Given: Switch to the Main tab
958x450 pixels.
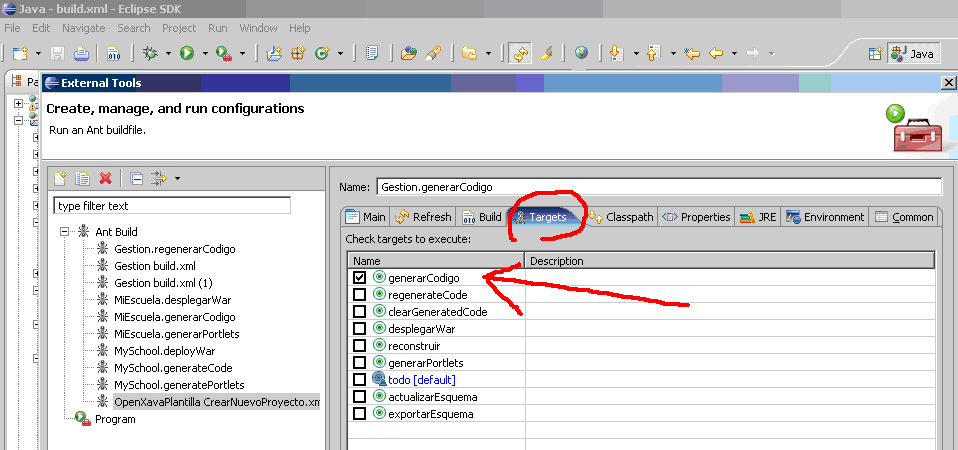Looking at the screenshot, I should pyautogui.click(x=365, y=217).
